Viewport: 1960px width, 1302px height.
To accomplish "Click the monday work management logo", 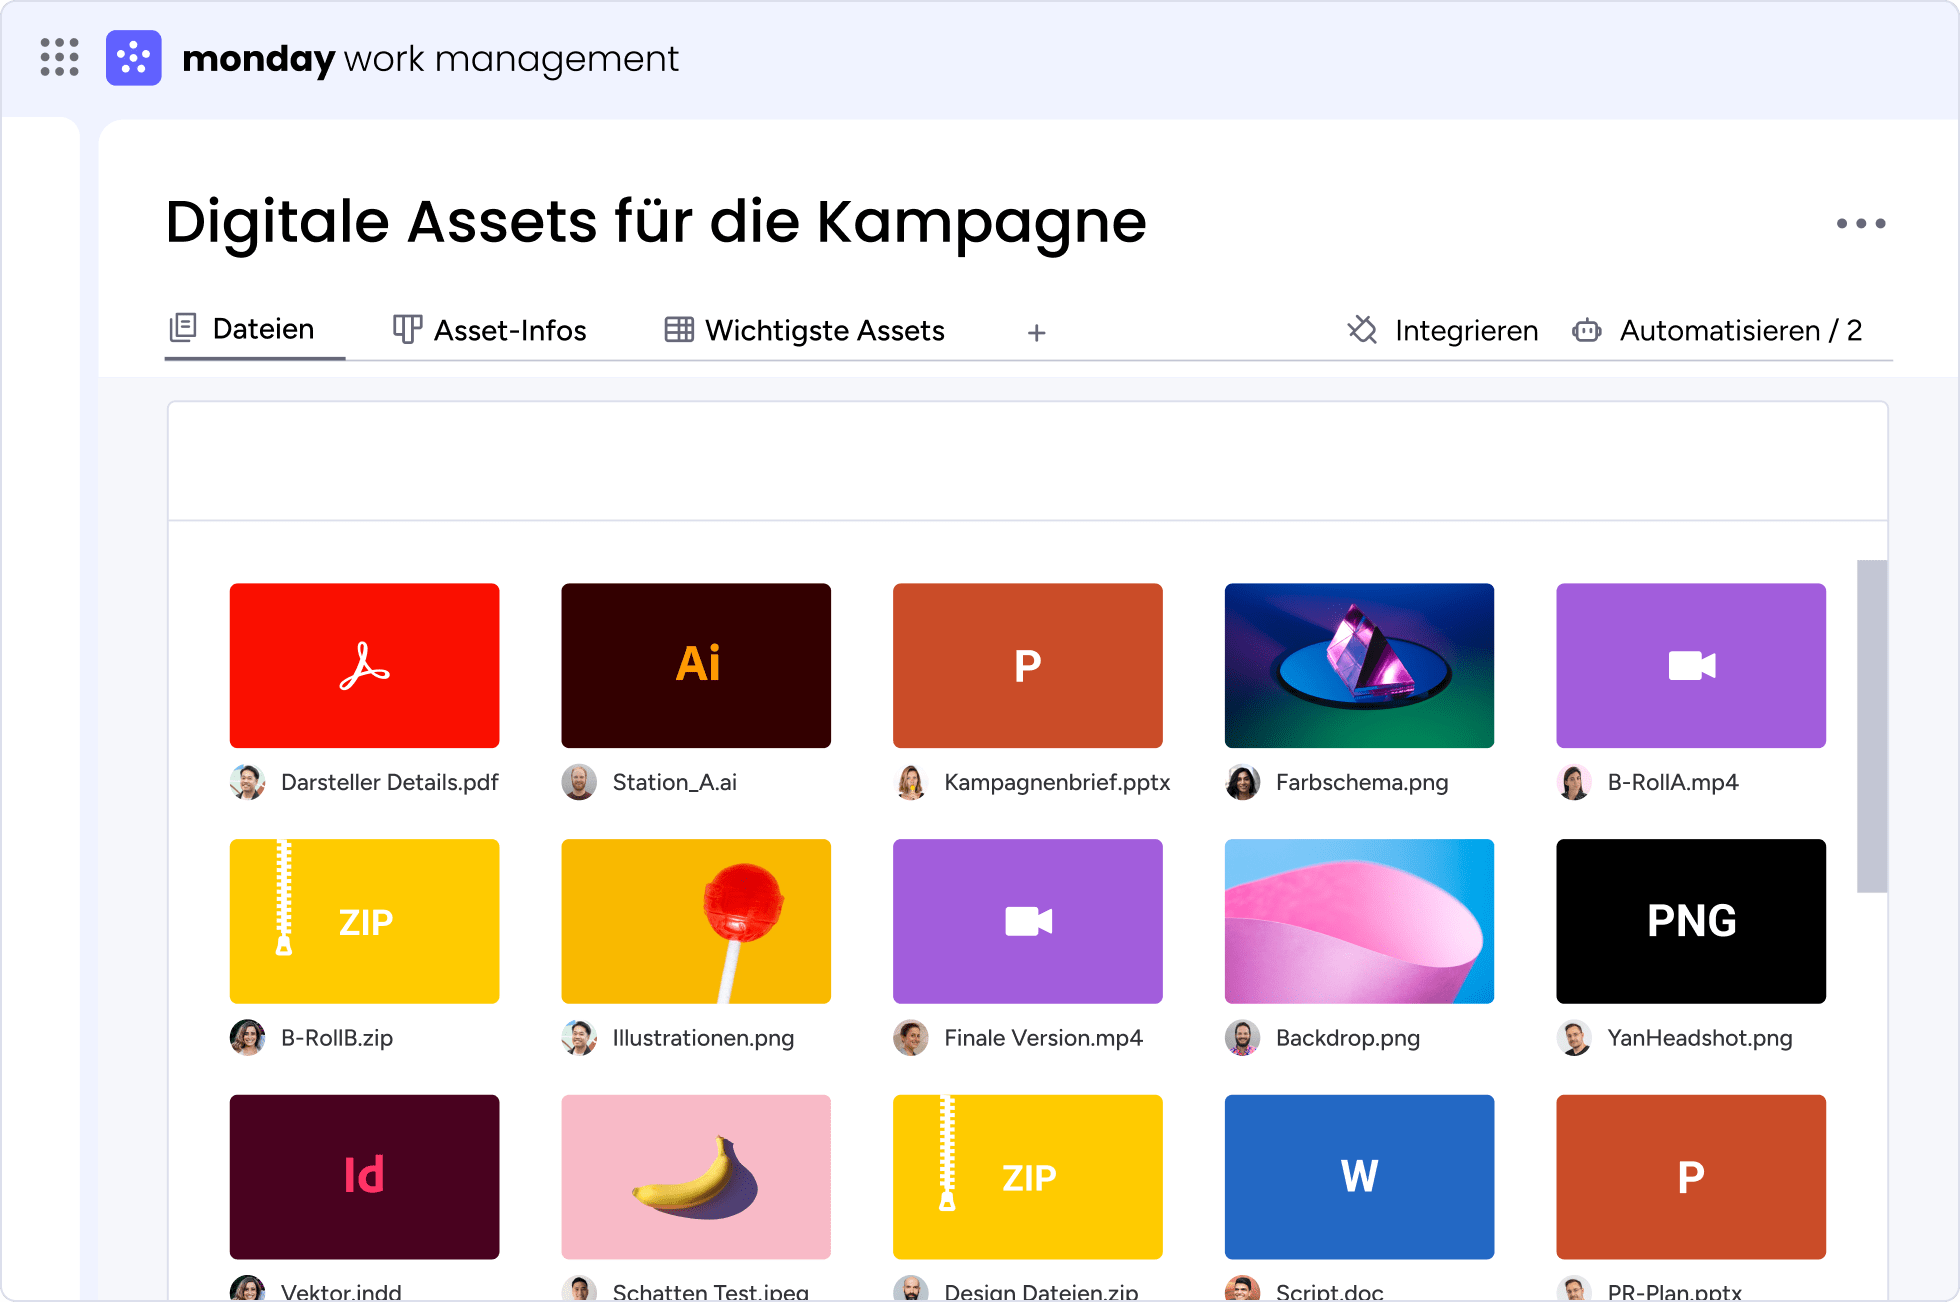I will pos(133,58).
